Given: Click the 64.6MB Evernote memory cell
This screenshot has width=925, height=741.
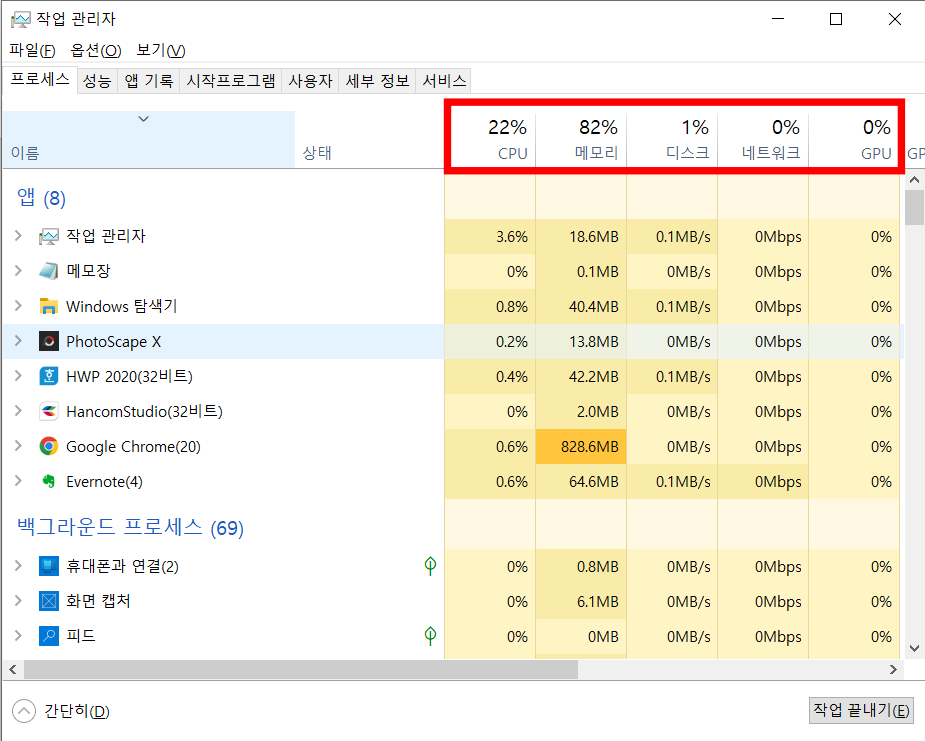Looking at the screenshot, I should pyautogui.click(x=581, y=481).
